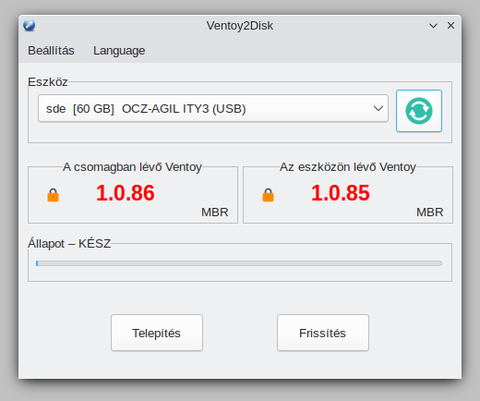Screen dimensions: 480x401
Task: Open the Language menu
Action: pos(119,51)
